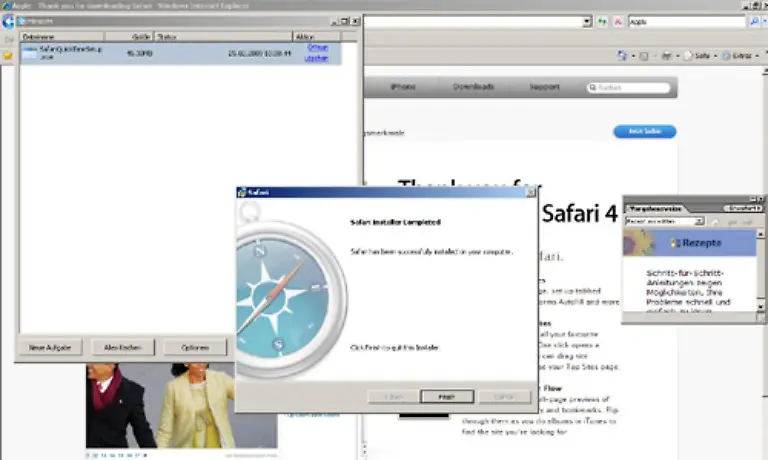Click the Alles löschen button
Image resolution: width=768 pixels, height=460 pixels.
coord(122,347)
